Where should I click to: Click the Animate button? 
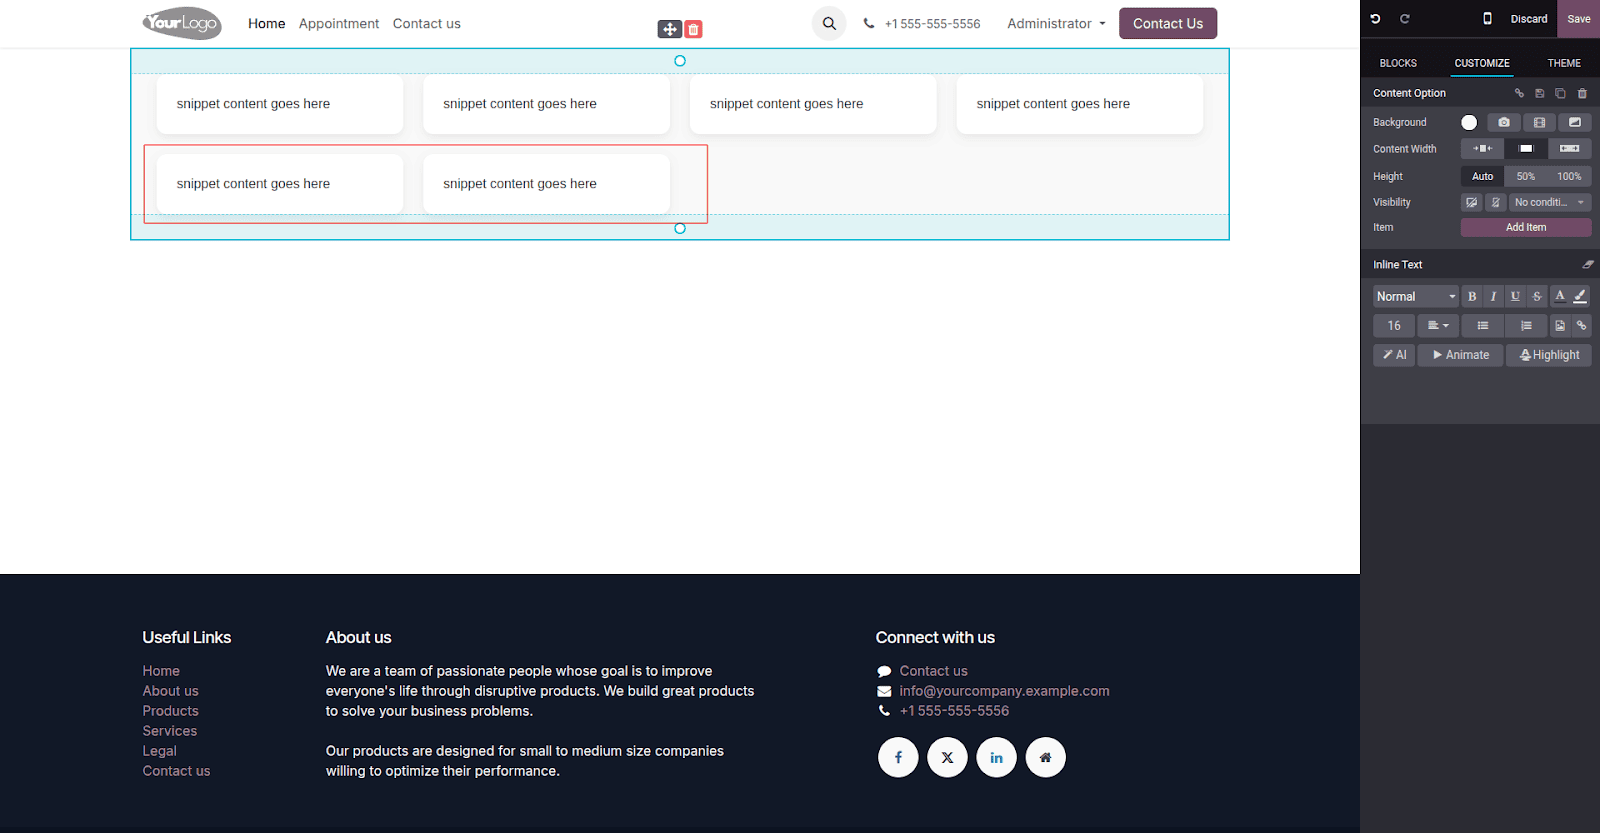click(1460, 355)
